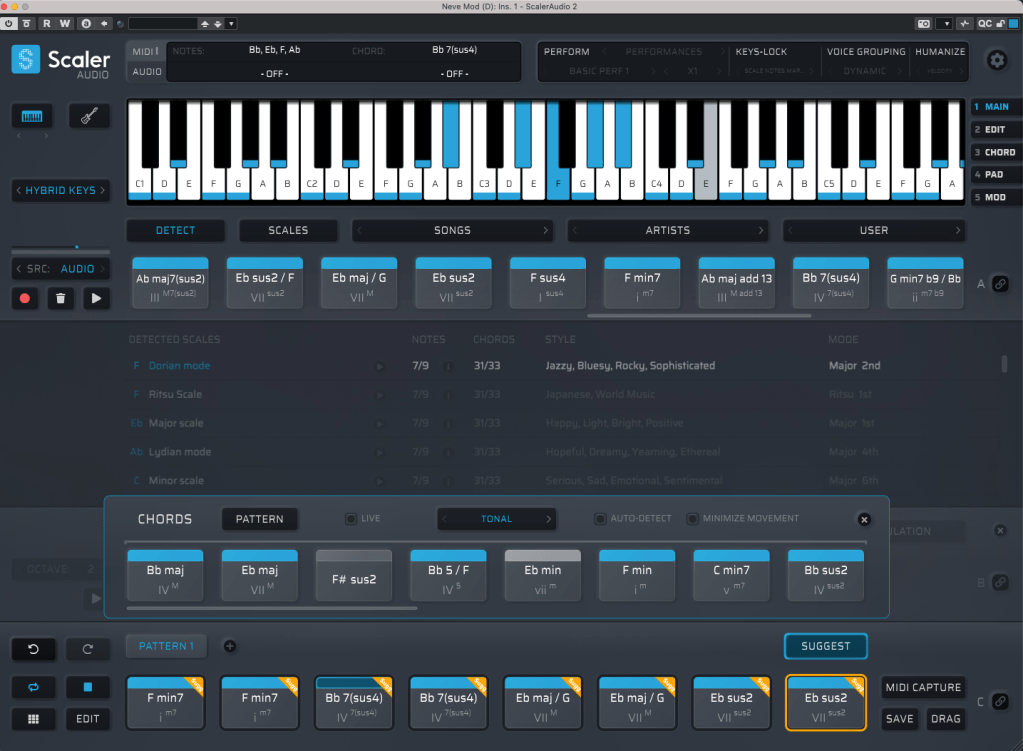Viewport: 1023px width, 751px height.
Task: Click the SUGGEST button
Action: pyautogui.click(x=825, y=646)
